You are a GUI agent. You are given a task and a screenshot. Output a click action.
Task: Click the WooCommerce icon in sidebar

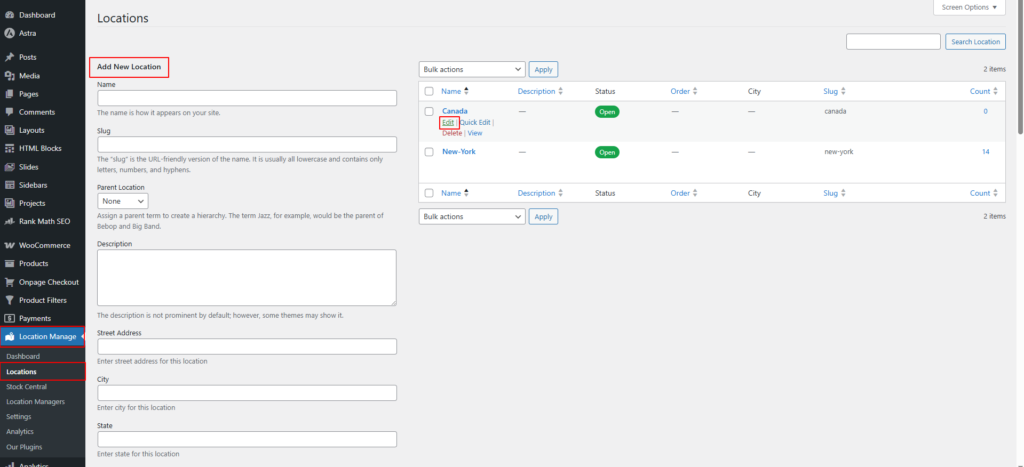(9, 245)
